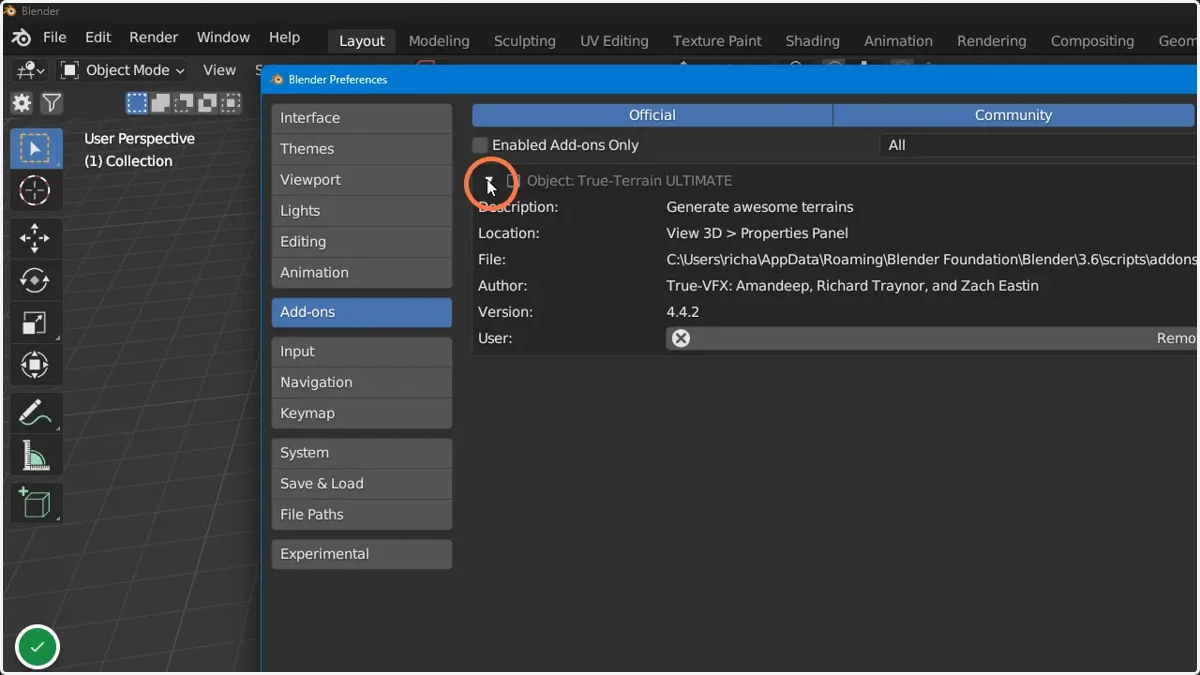This screenshot has width=1200, height=675.
Task: Activate the Select Box tool
Action: (x=36, y=149)
